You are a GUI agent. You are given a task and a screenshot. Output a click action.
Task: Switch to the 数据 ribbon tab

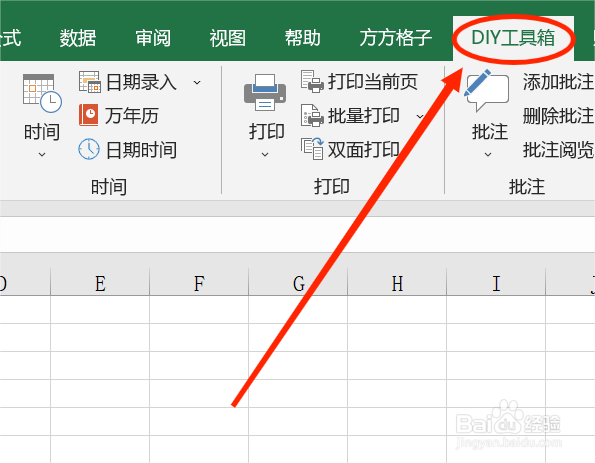[x=78, y=38]
